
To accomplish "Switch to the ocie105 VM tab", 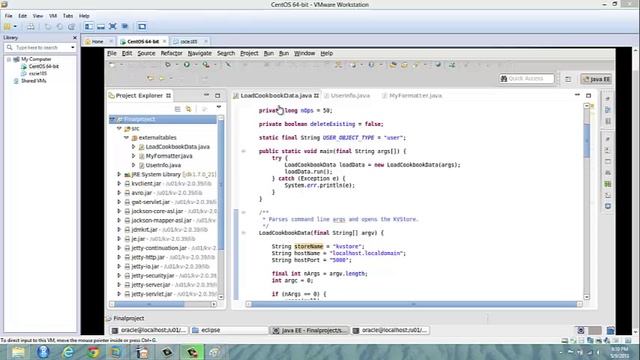I will pos(189,42).
